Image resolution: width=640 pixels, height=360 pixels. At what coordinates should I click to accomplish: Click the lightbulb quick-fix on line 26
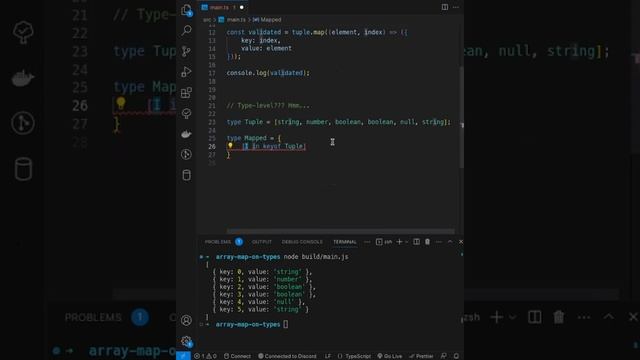click(230, 146)
